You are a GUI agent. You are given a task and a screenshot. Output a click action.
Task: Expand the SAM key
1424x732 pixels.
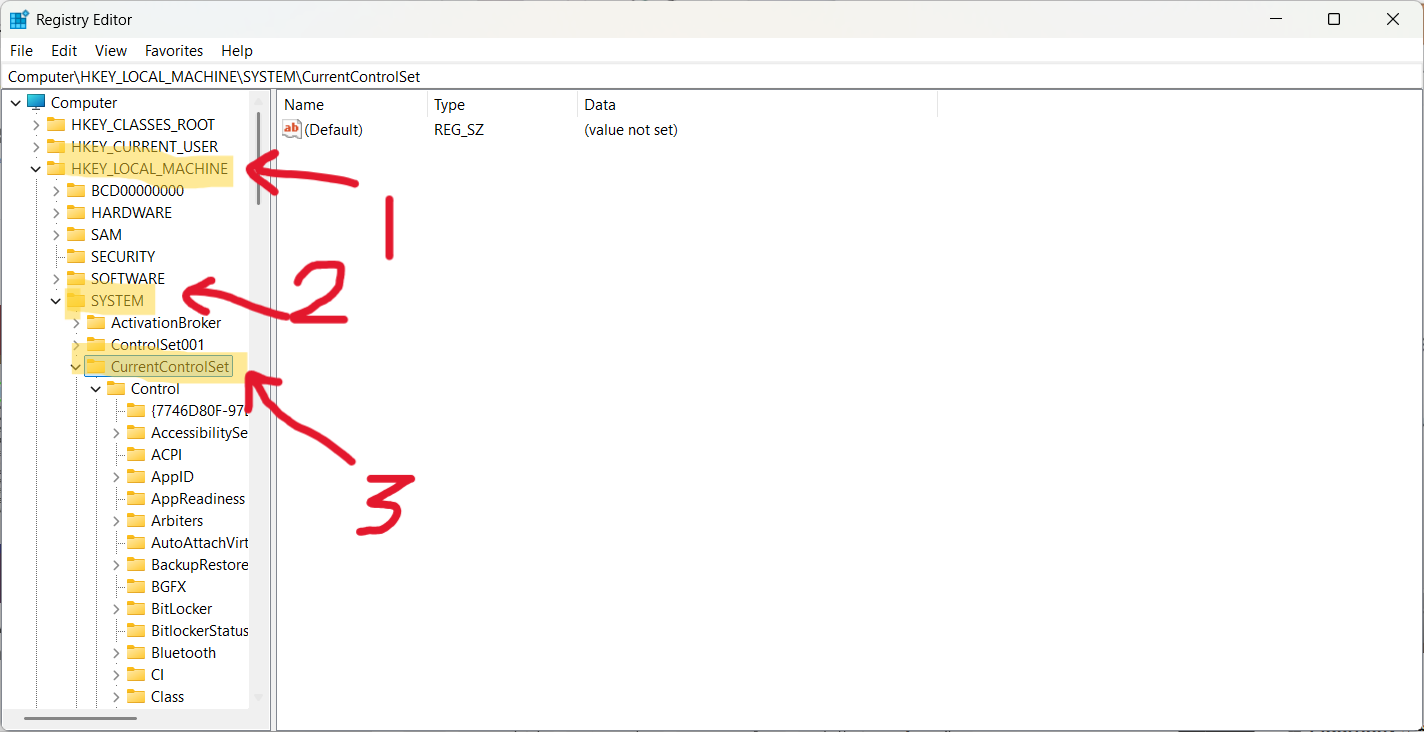point(56,234)
